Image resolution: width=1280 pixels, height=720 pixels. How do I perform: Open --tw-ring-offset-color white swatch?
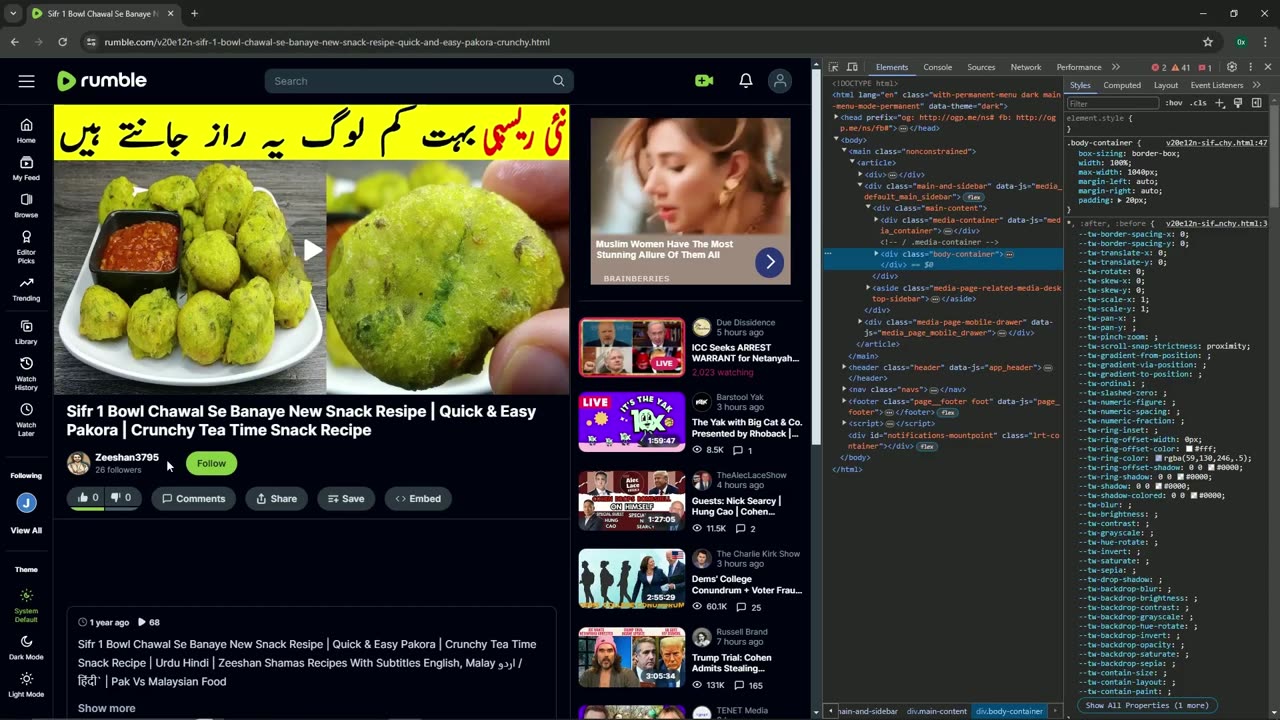[1190, 449]
